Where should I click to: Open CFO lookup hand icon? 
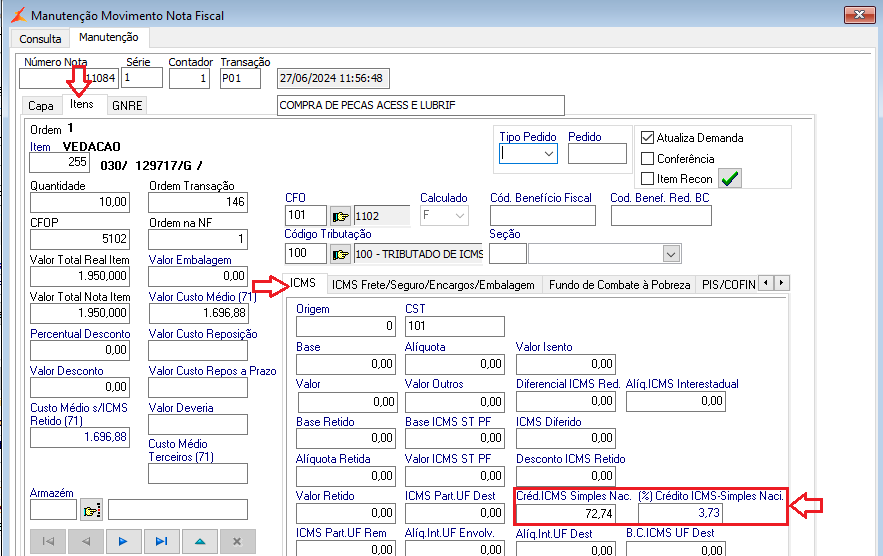coord(340,216)
